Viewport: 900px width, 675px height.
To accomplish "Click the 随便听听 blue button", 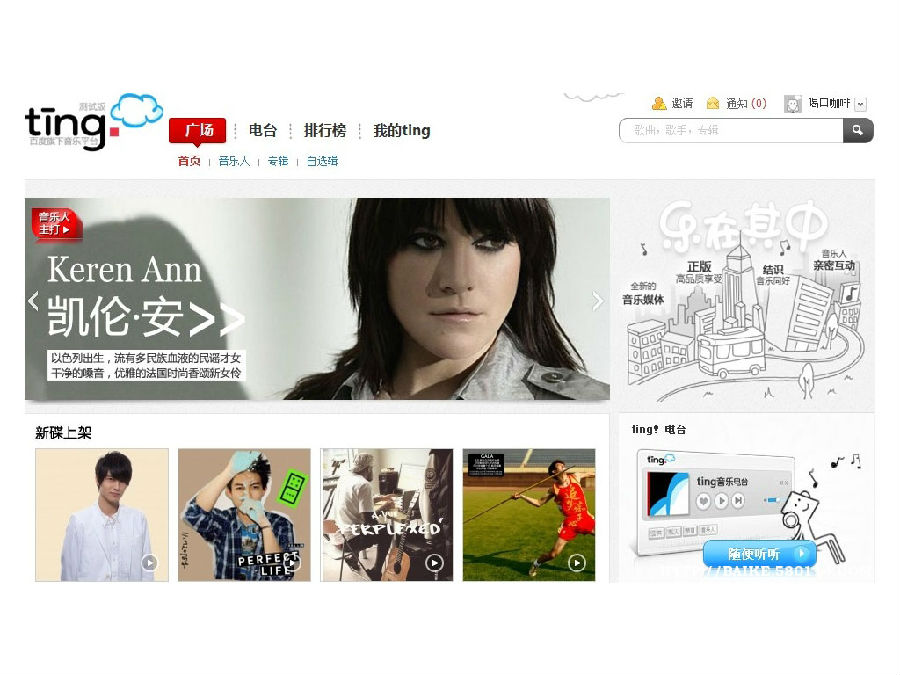I will click(x=759, y=554).
